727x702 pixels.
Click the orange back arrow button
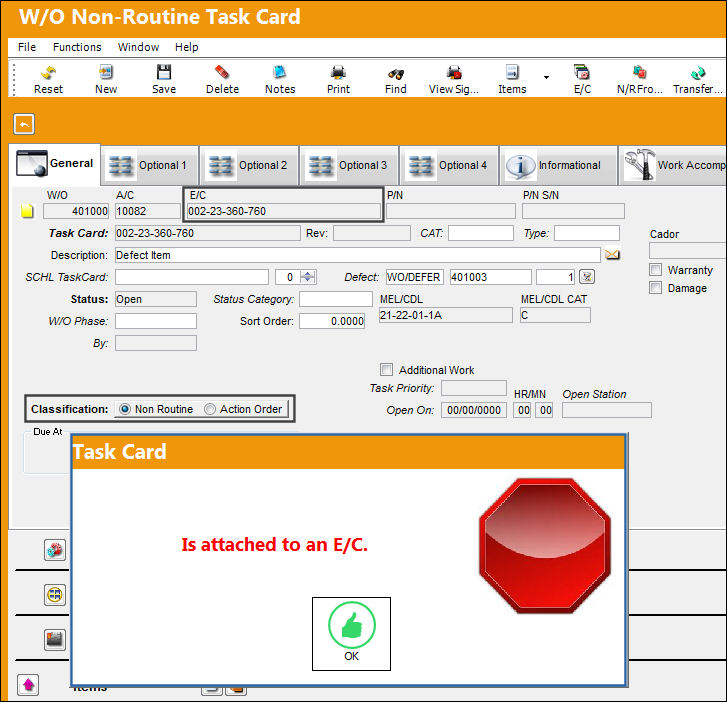point(24,124)
